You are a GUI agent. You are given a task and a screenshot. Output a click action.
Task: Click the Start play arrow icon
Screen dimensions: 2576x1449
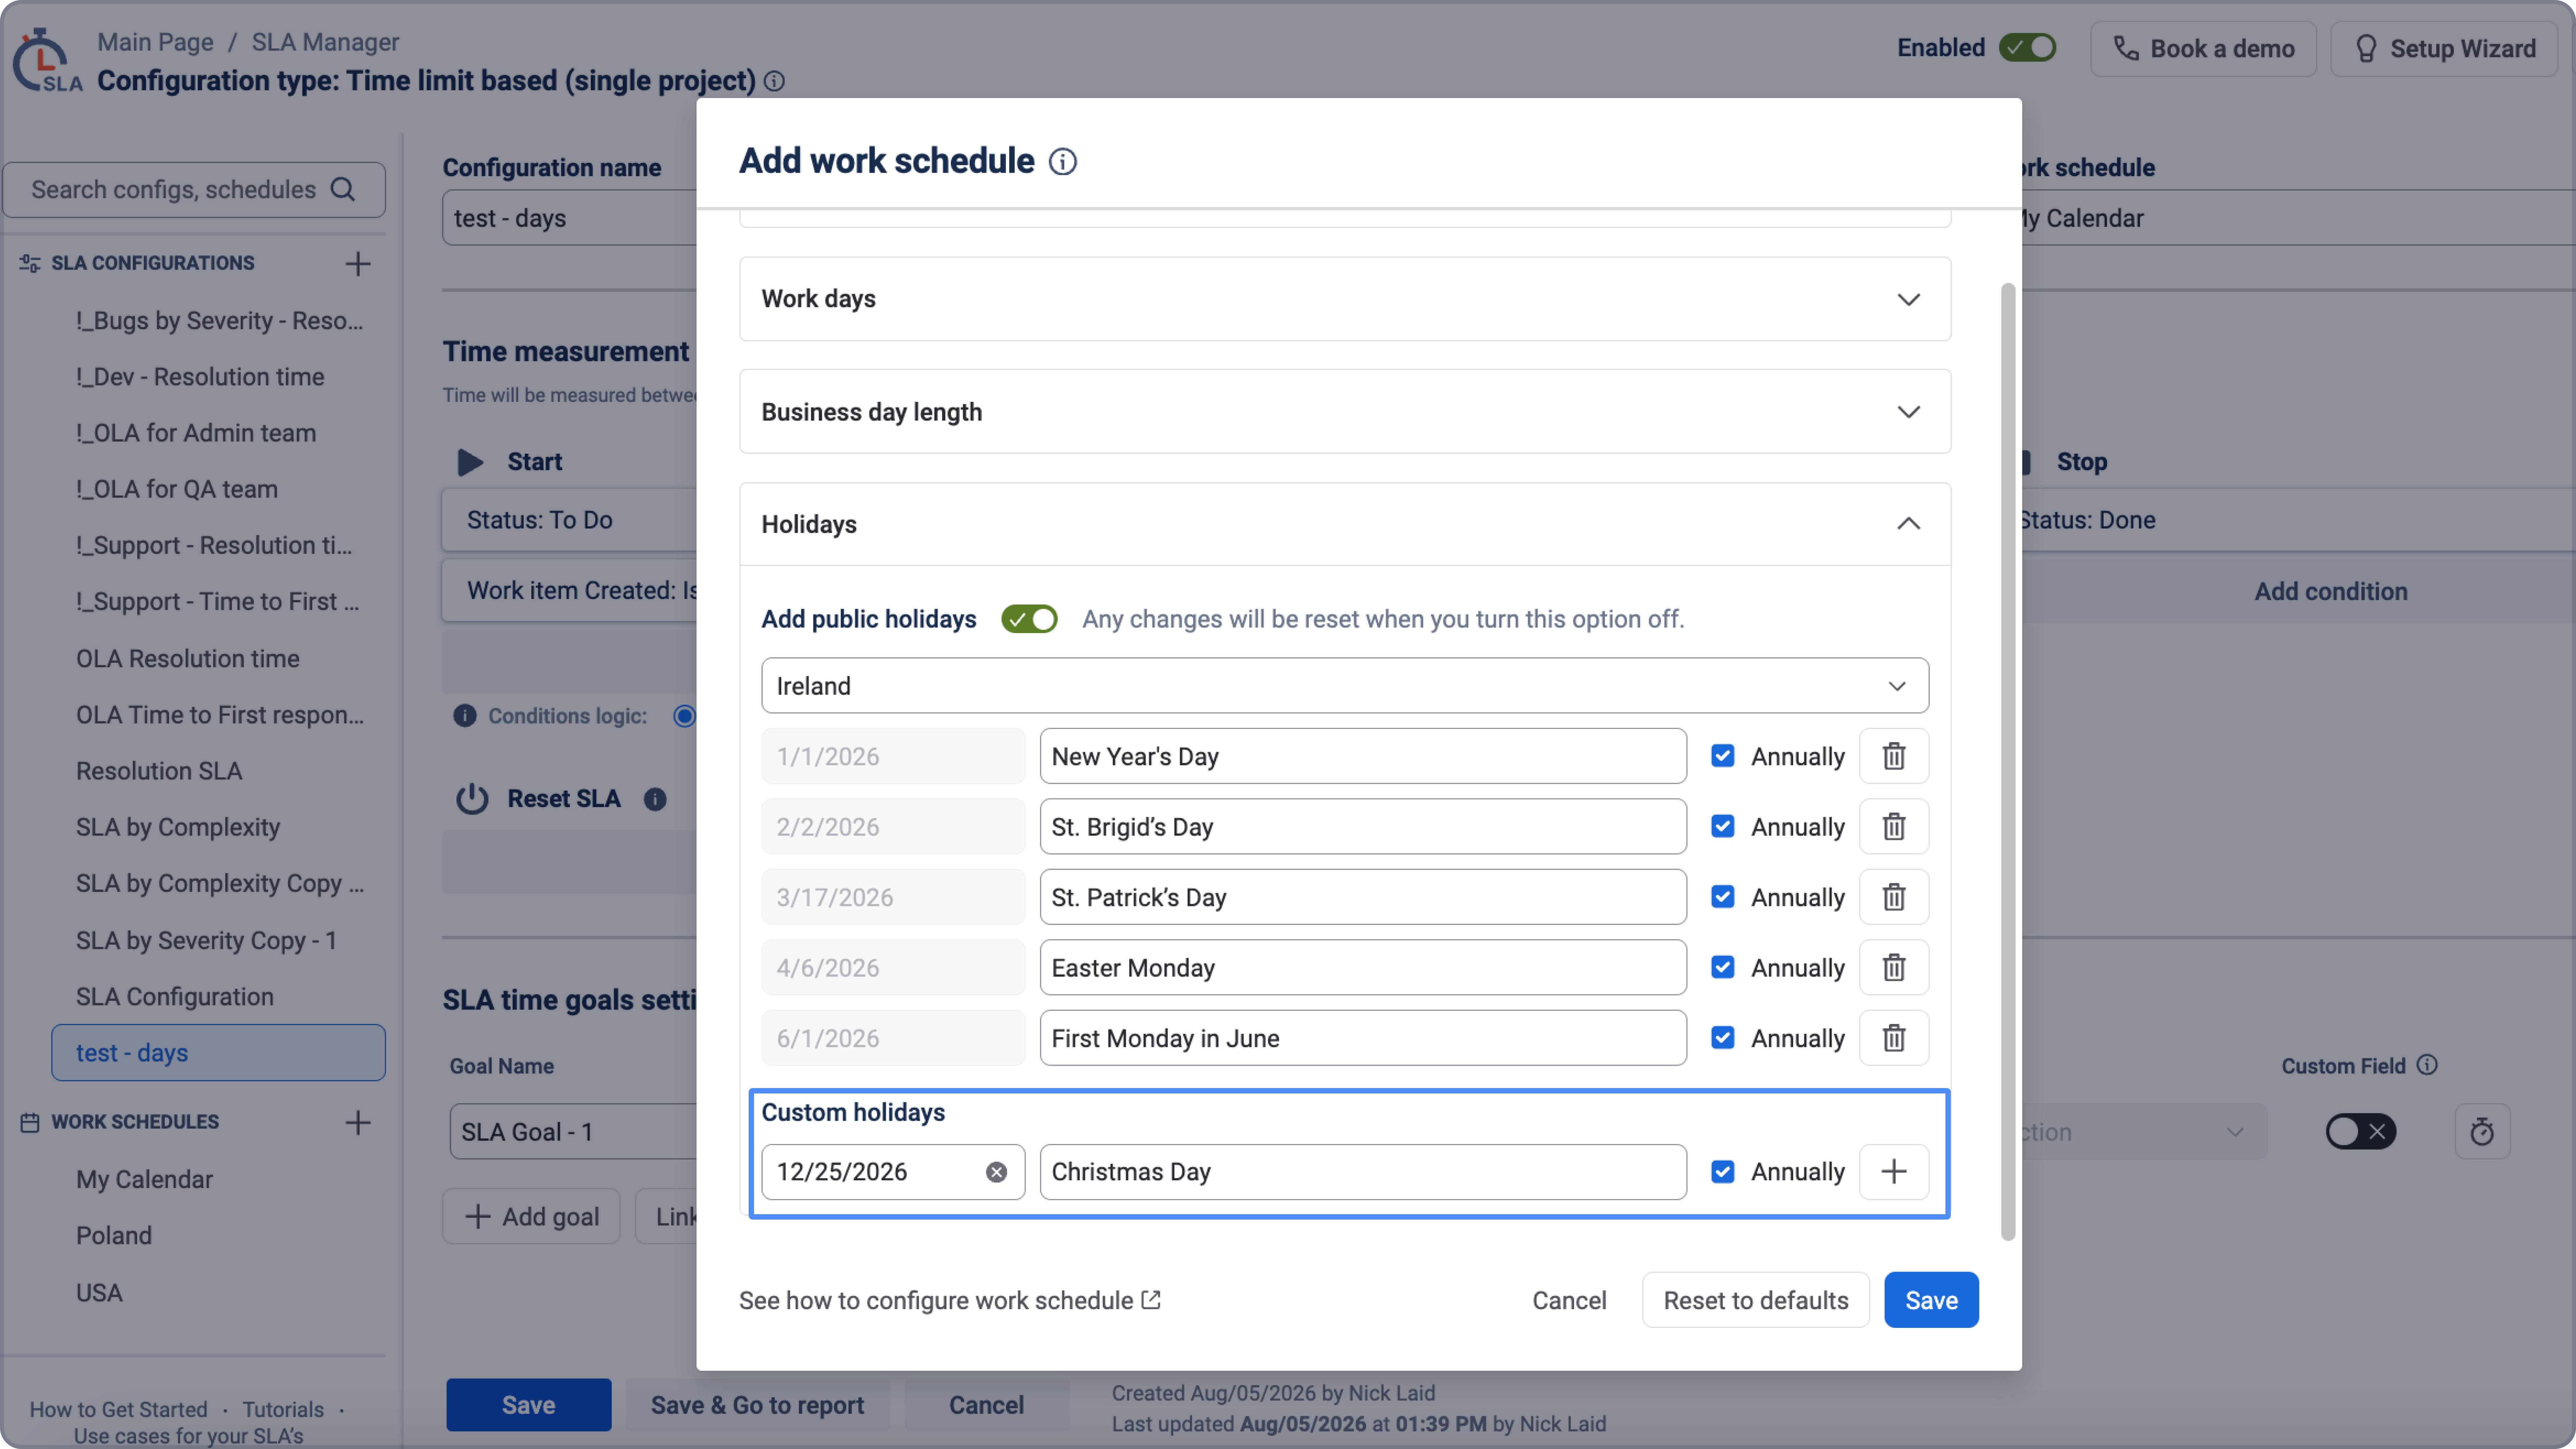(x=470, y=462)
